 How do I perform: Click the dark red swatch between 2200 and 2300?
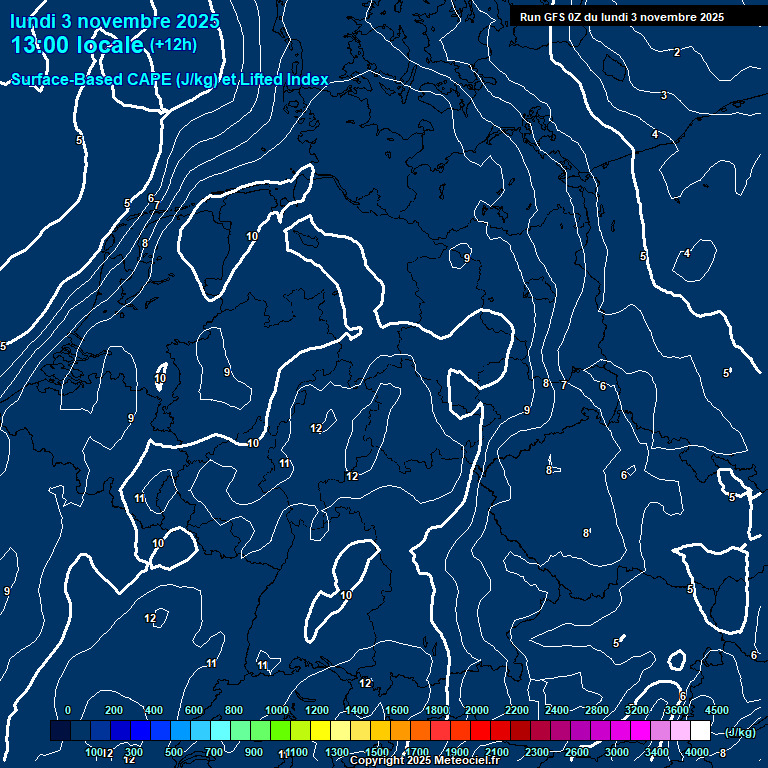520,730
